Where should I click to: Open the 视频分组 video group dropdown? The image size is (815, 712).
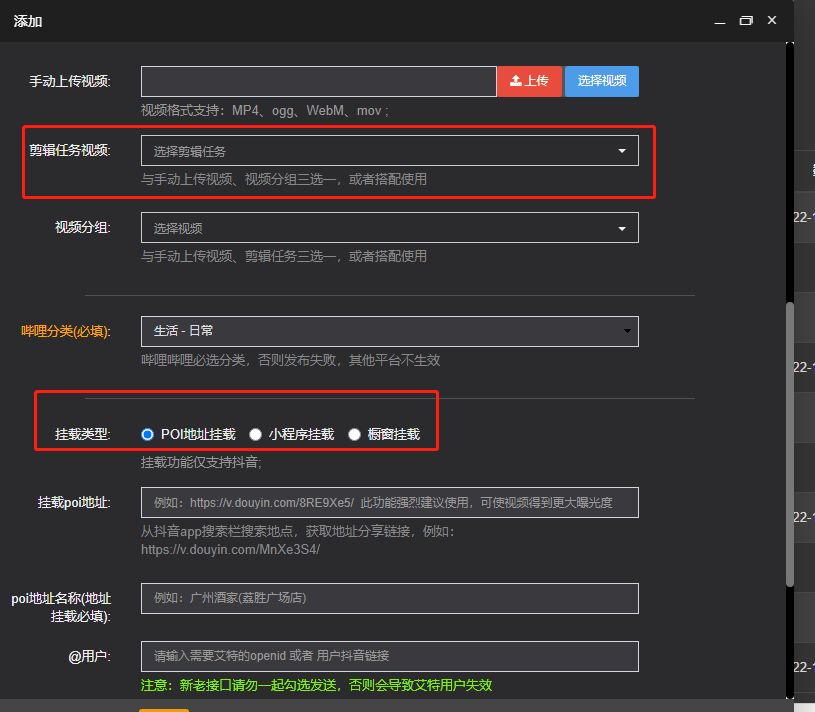[390, 227]
